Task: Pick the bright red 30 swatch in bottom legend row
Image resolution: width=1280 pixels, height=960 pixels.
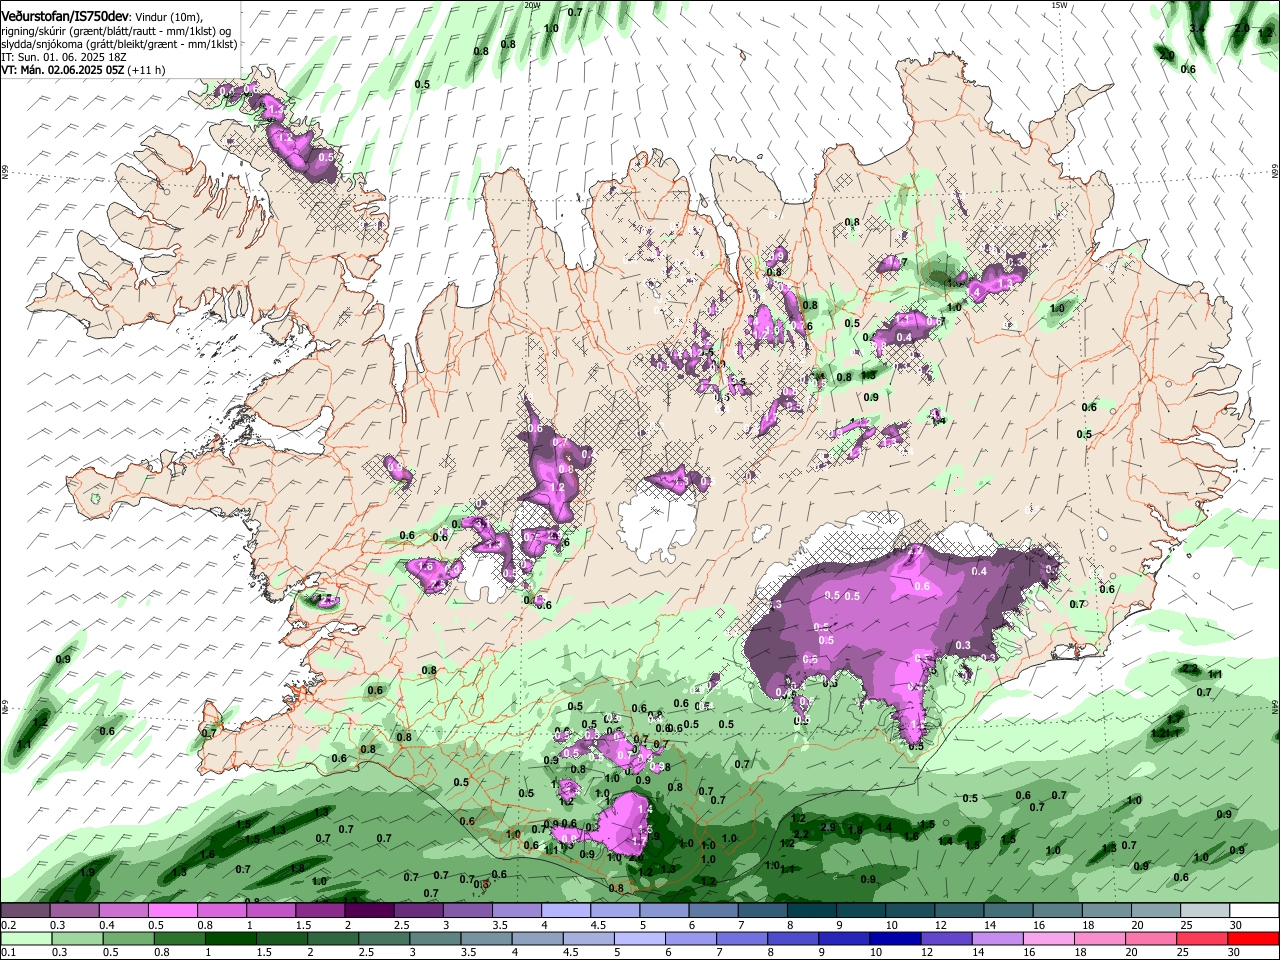Action: click(x=1255, y=938)
